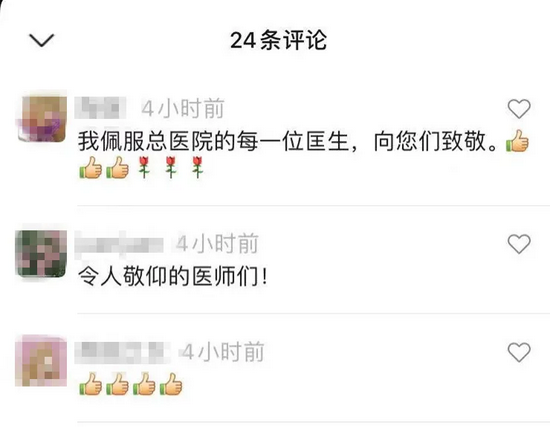550x427 pixels.
Task: Collapse comments with the down chevron
Action: (41, 40)
